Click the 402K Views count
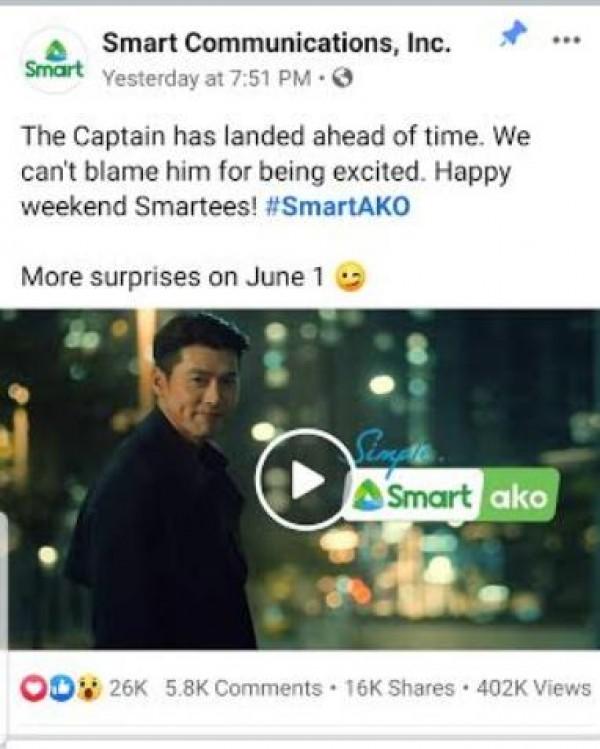The image size is (600, 749). tap(534, 688)
